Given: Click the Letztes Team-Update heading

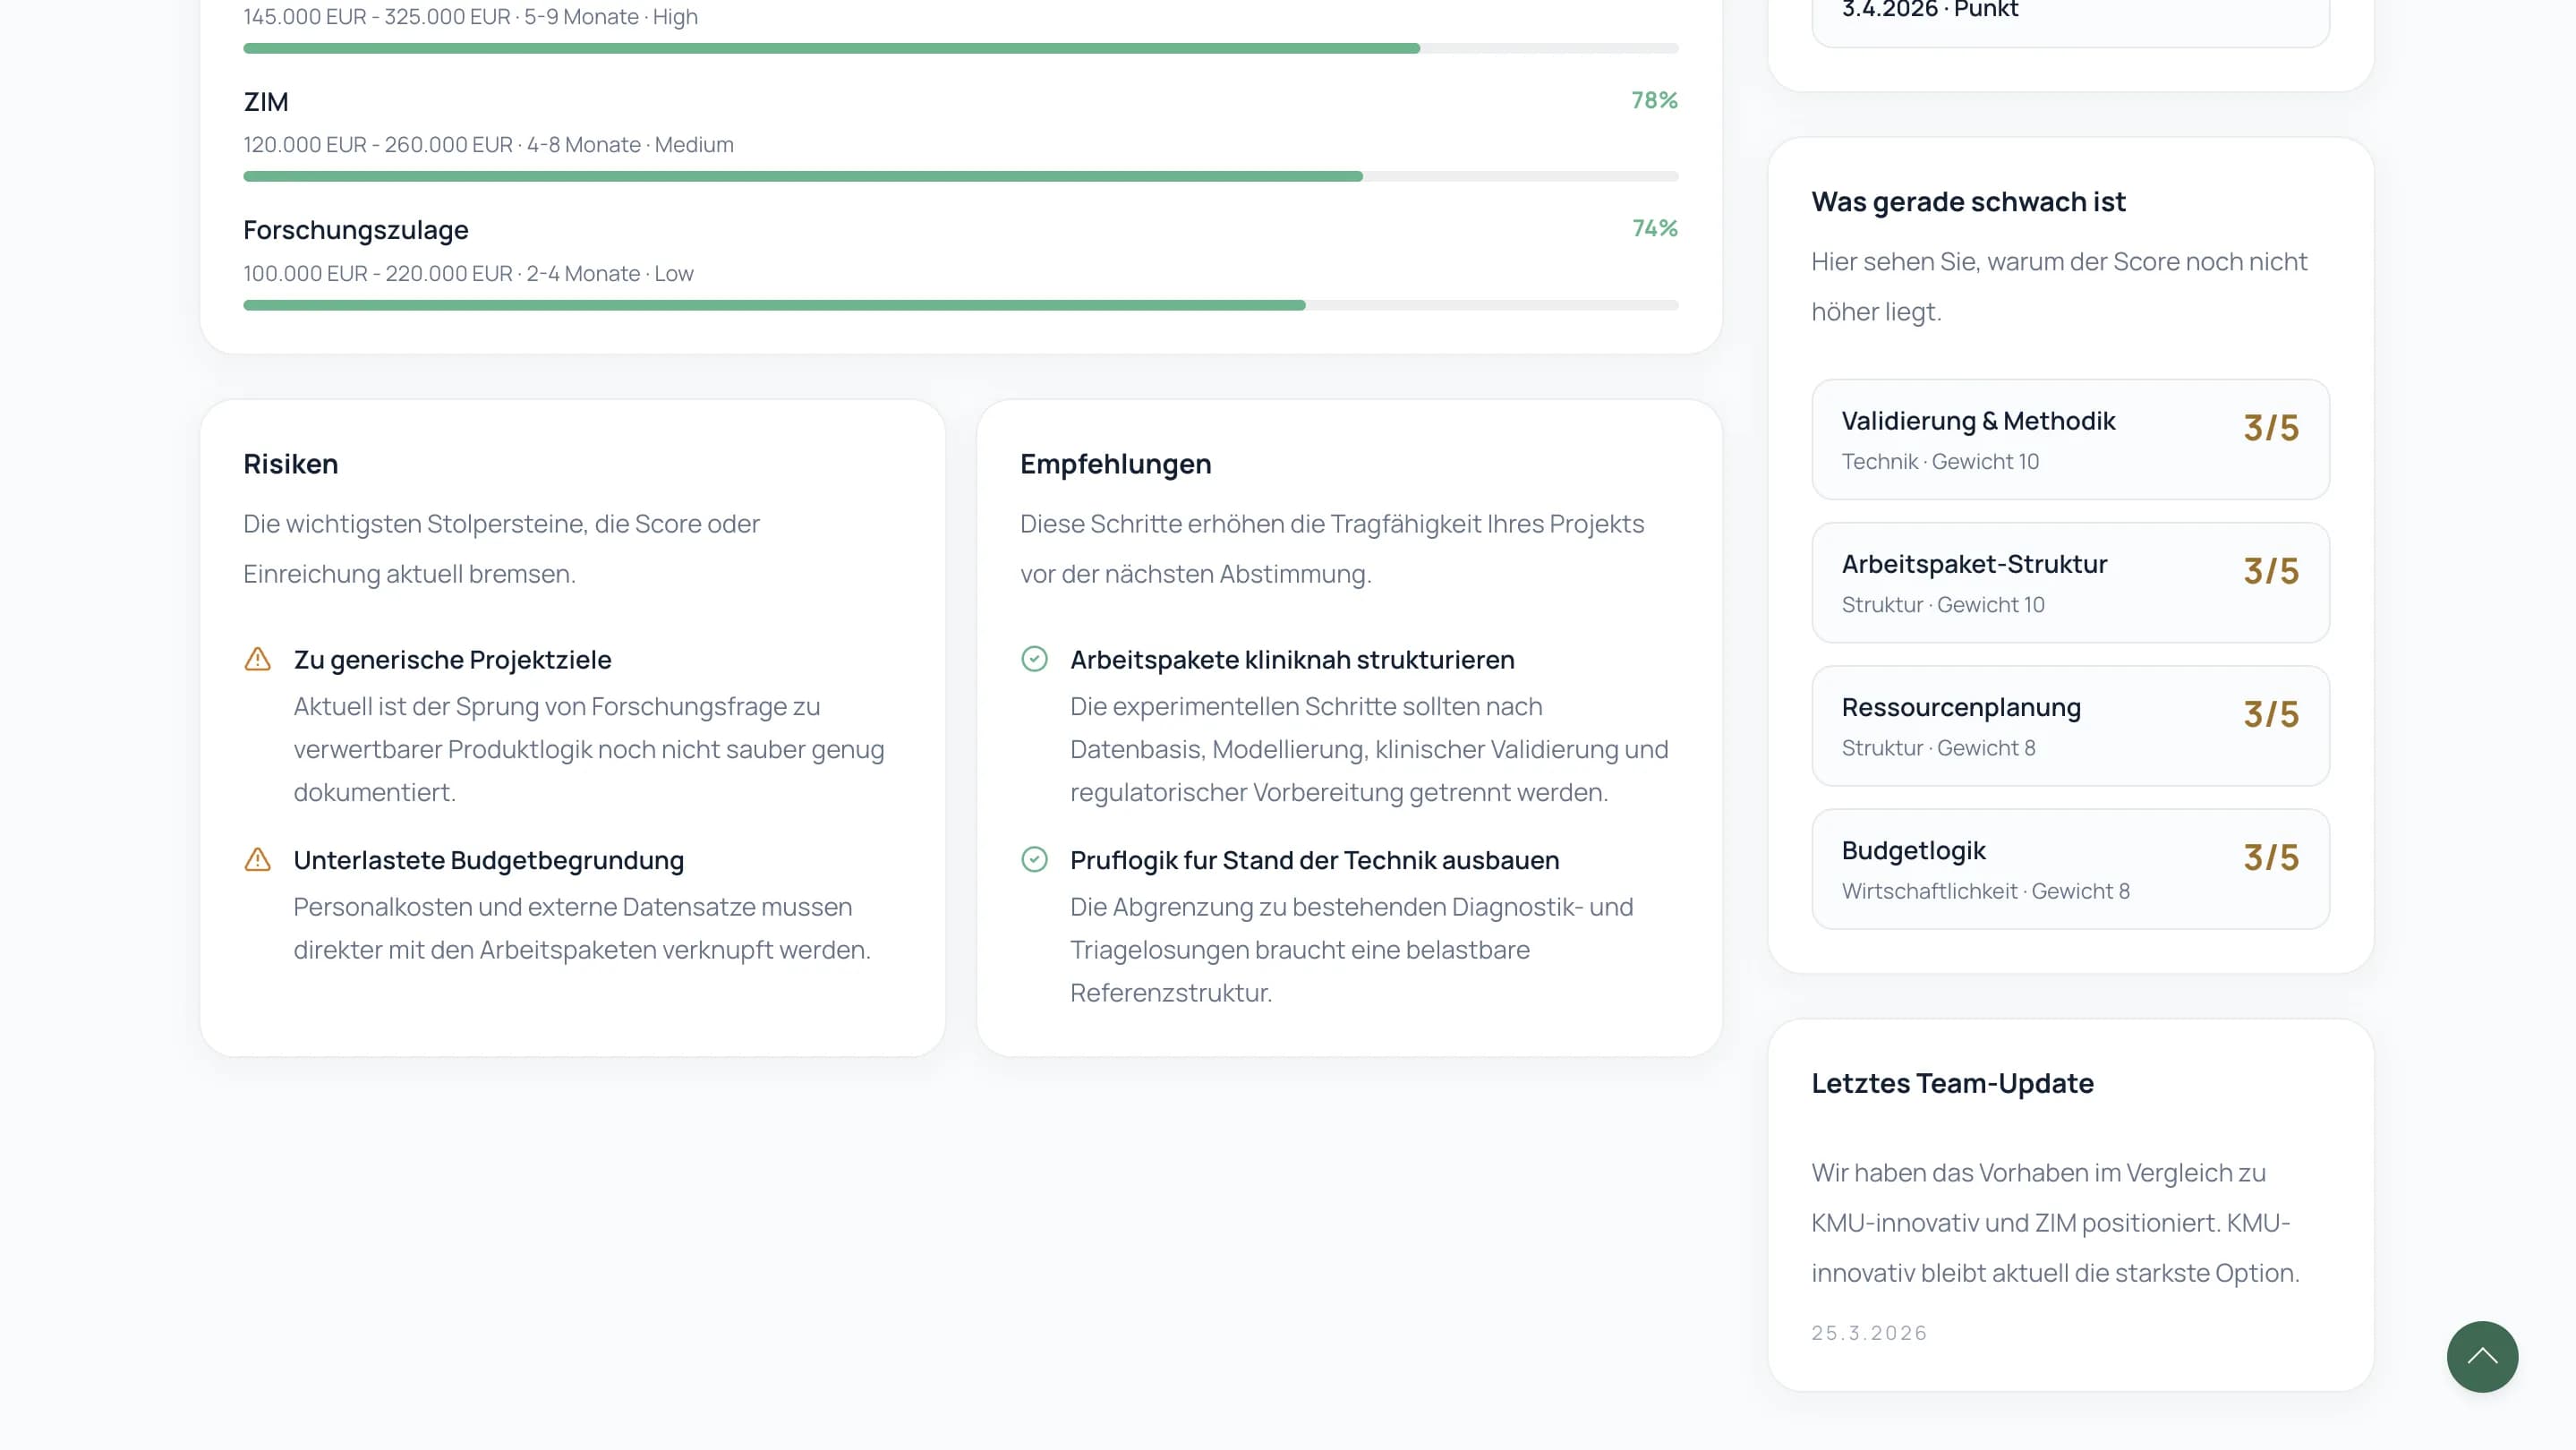Looking at the screenshot, I should tap(1952, 1083).
